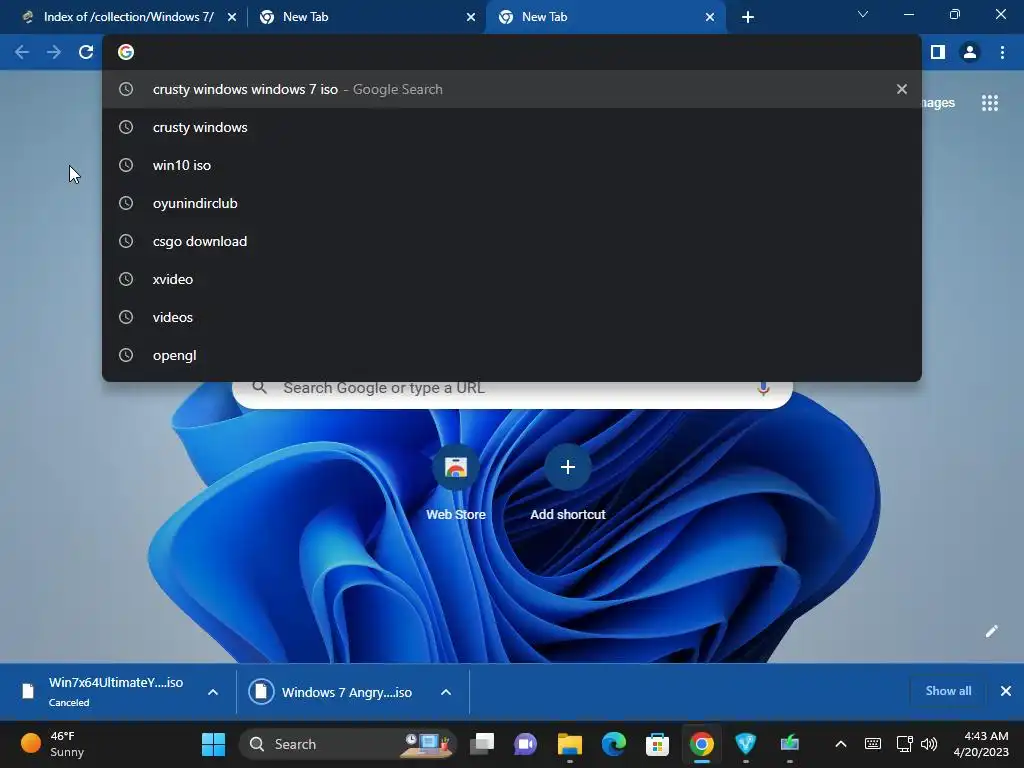This screenshot has width=1024, height=768.
Task: Open the Chrome side panel icon
Action: point(938,52)
